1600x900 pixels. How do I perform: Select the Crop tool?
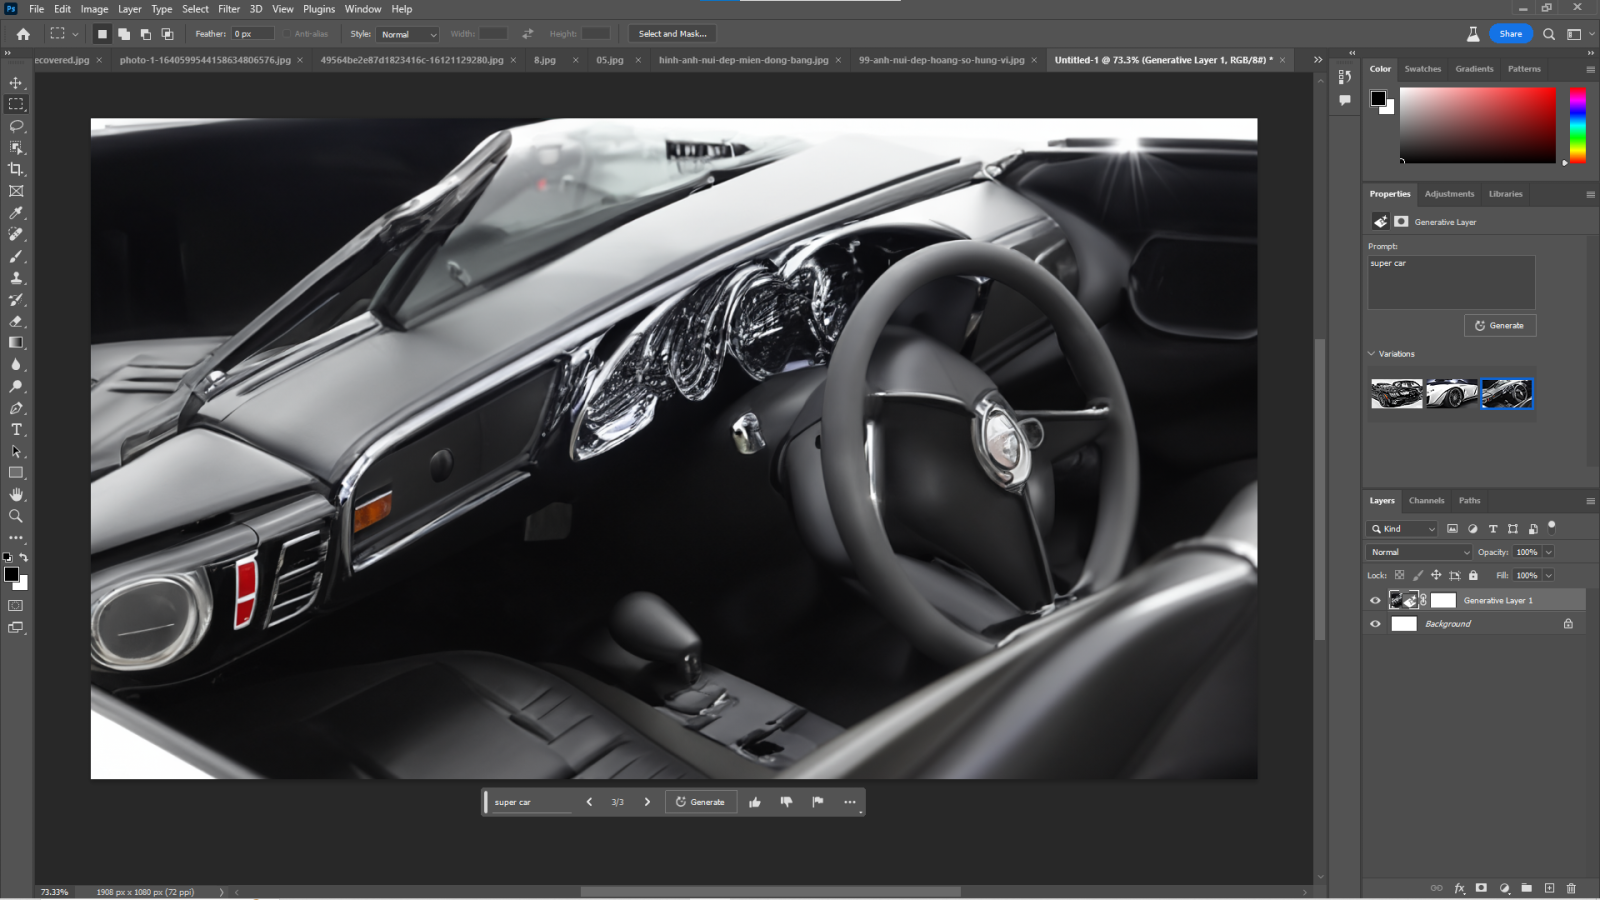point(16,169)
